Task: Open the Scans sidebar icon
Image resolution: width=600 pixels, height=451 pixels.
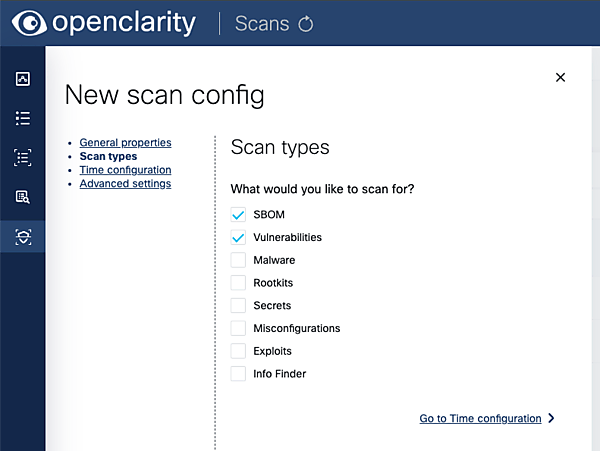Action: coord(23,236)
